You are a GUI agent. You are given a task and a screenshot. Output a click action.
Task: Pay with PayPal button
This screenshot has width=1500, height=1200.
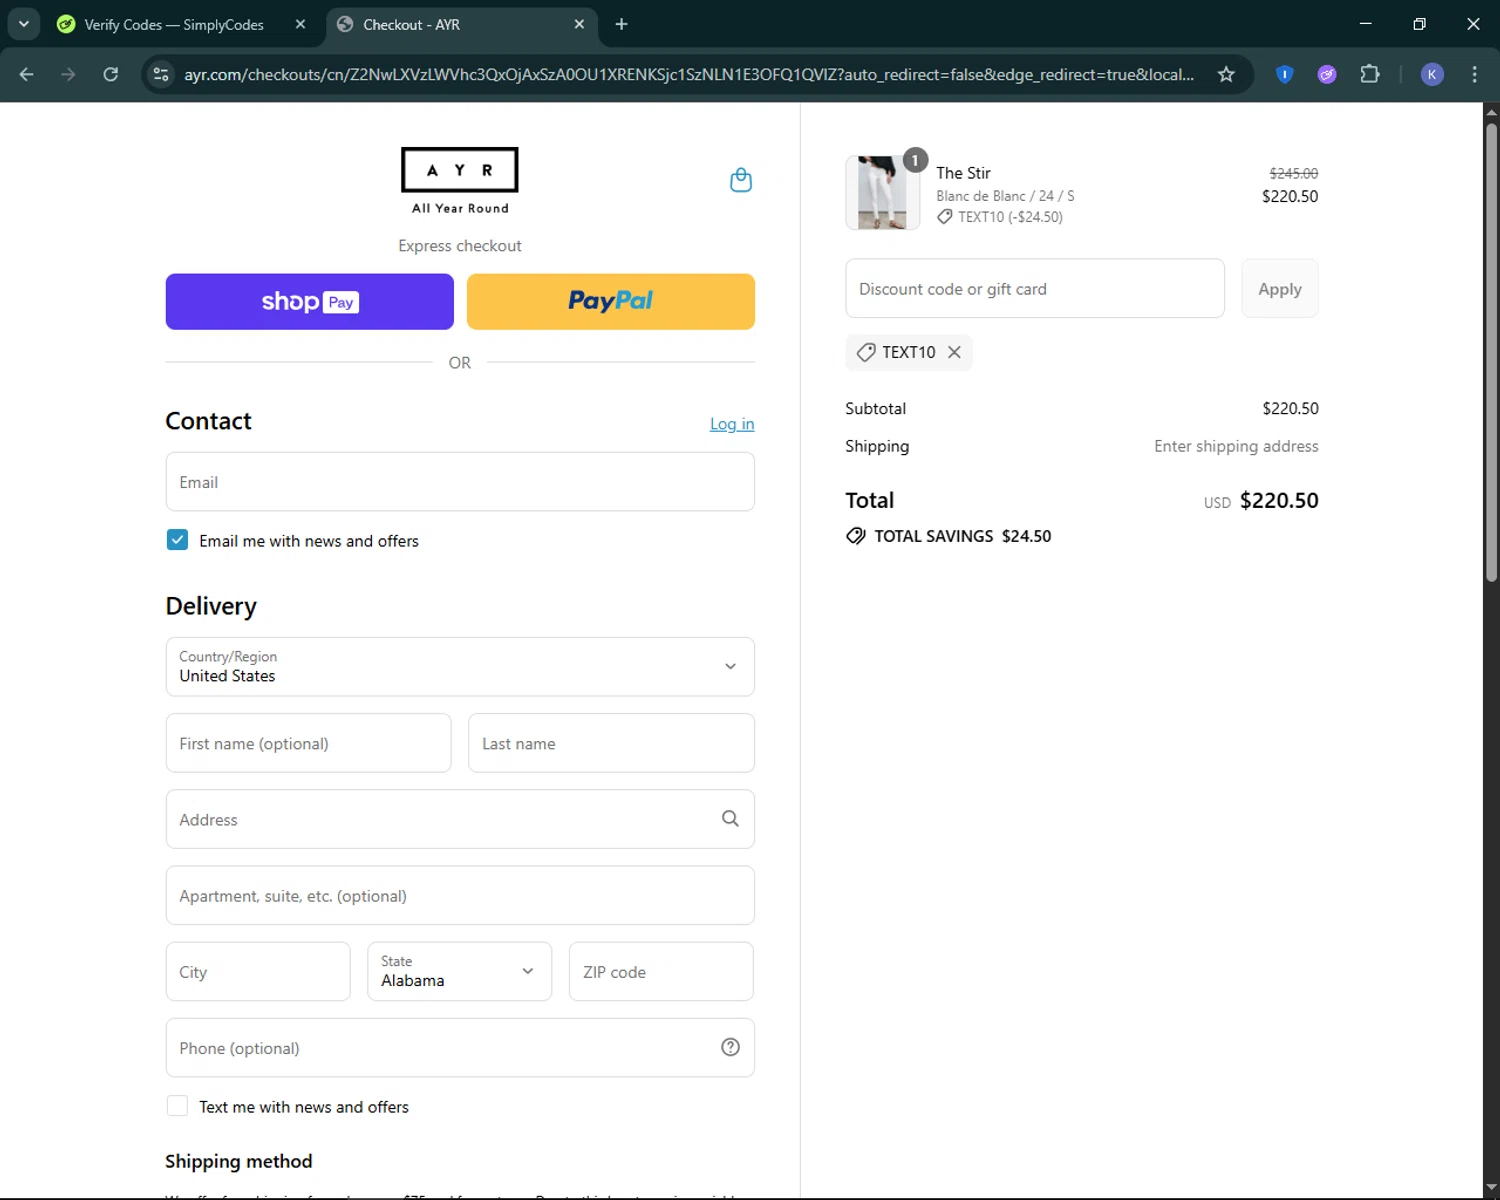(x=611, y=301)
